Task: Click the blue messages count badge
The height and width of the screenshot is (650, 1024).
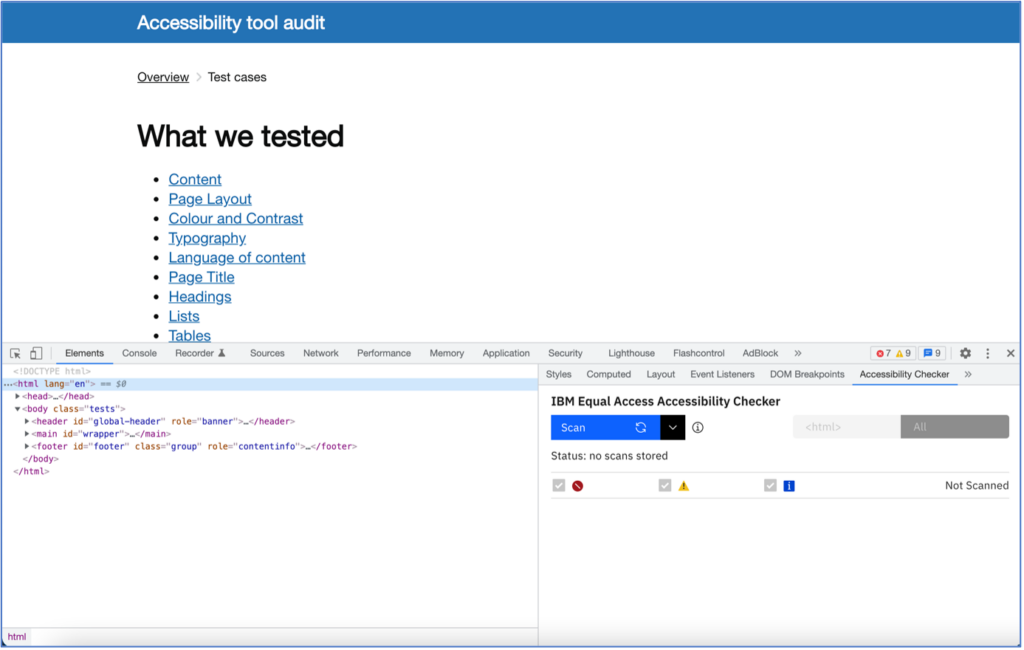Action: coord(932,353)
